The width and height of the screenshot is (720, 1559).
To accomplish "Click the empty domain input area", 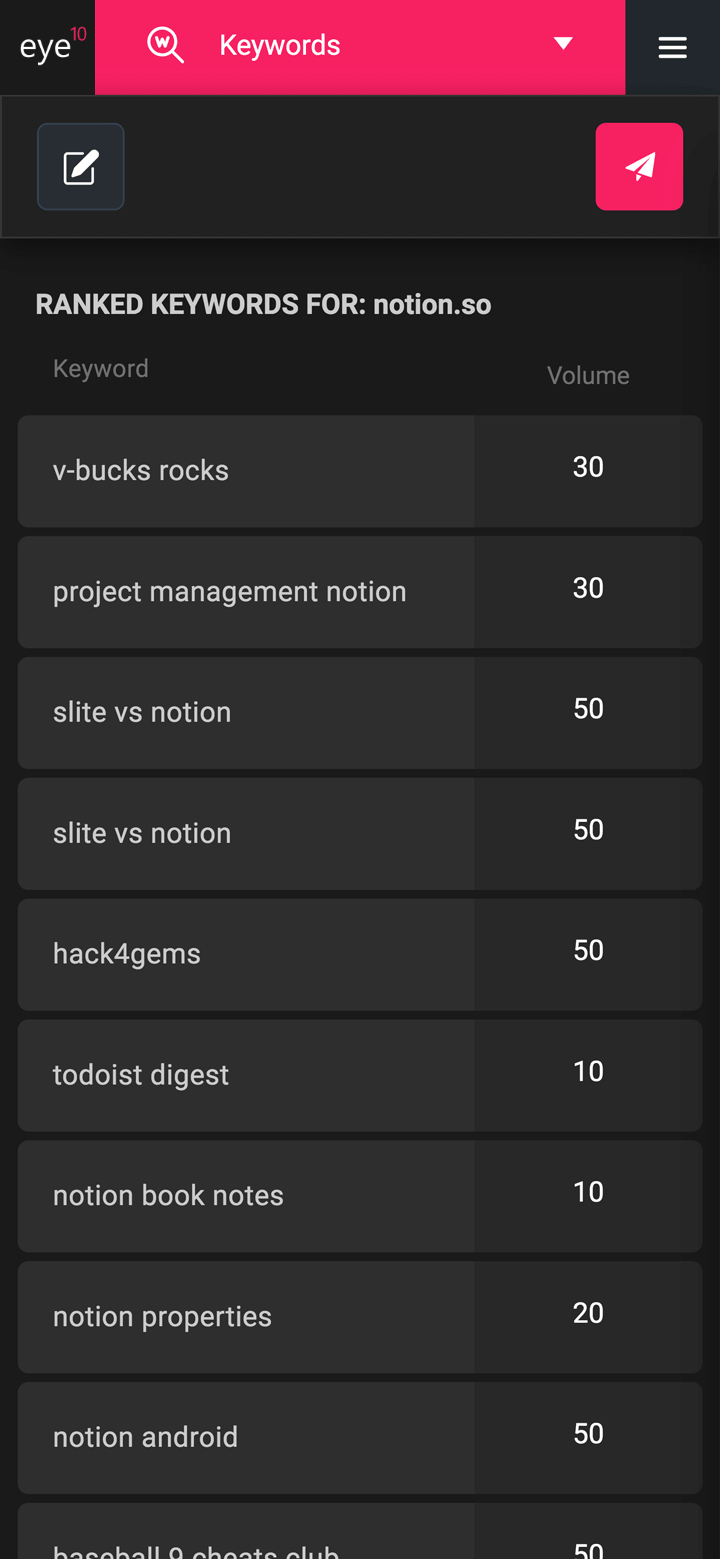I will [360, 167].
